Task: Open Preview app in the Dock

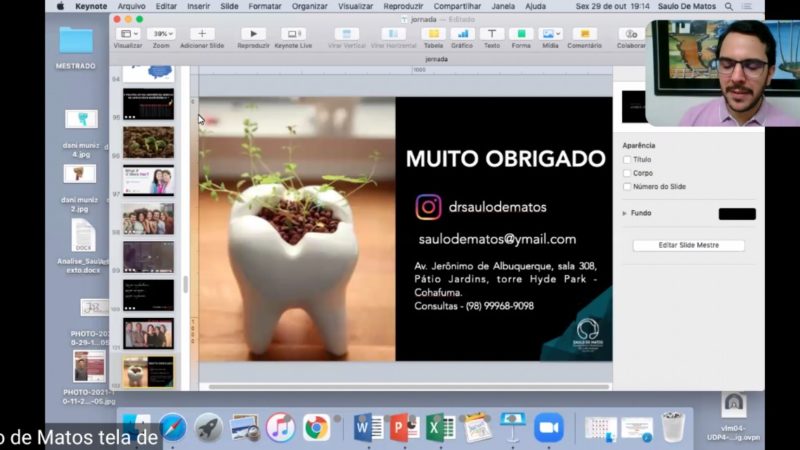Action: 244,427
